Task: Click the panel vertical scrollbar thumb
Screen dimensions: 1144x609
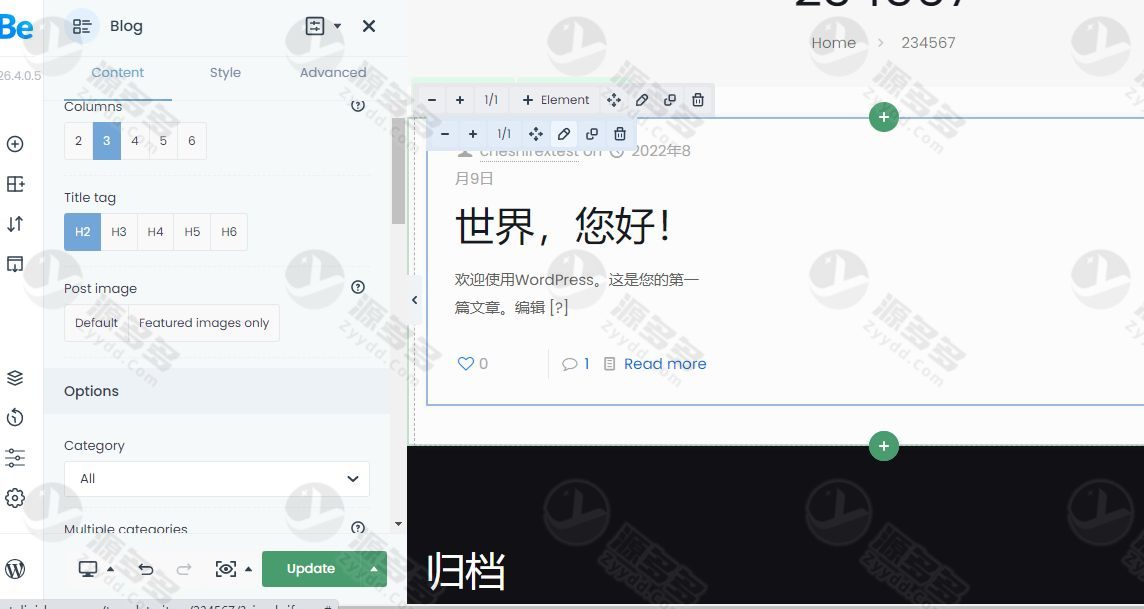Action: pos(398,171)
